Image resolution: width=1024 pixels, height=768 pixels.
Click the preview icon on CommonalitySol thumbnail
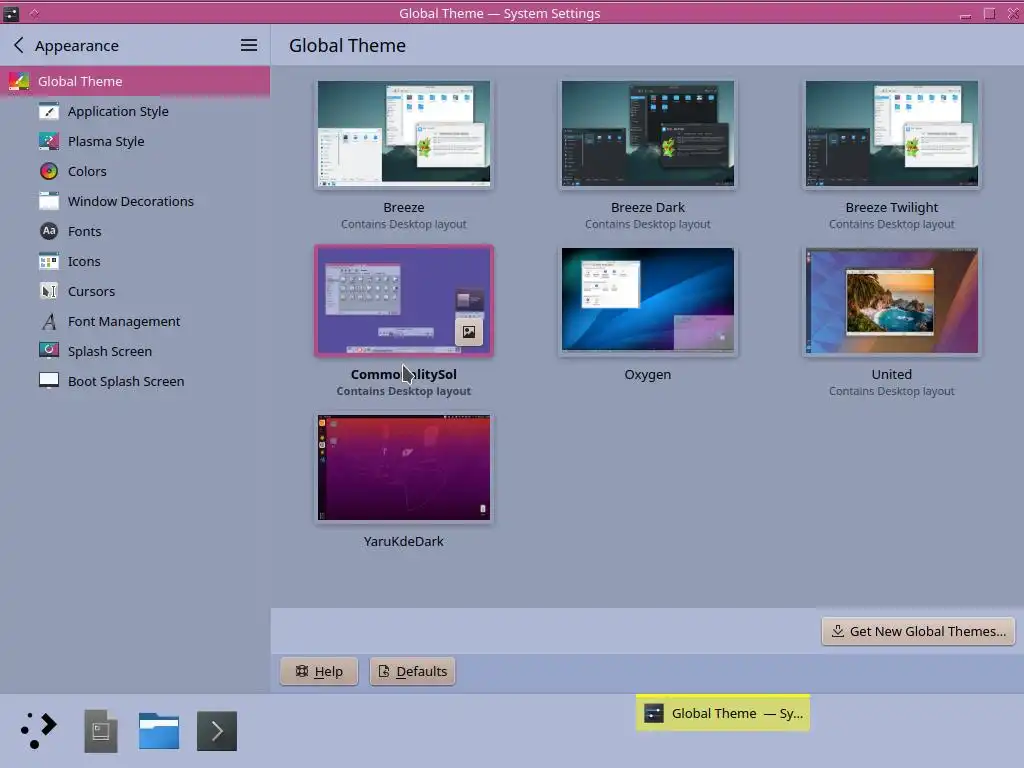coord(469,332)
